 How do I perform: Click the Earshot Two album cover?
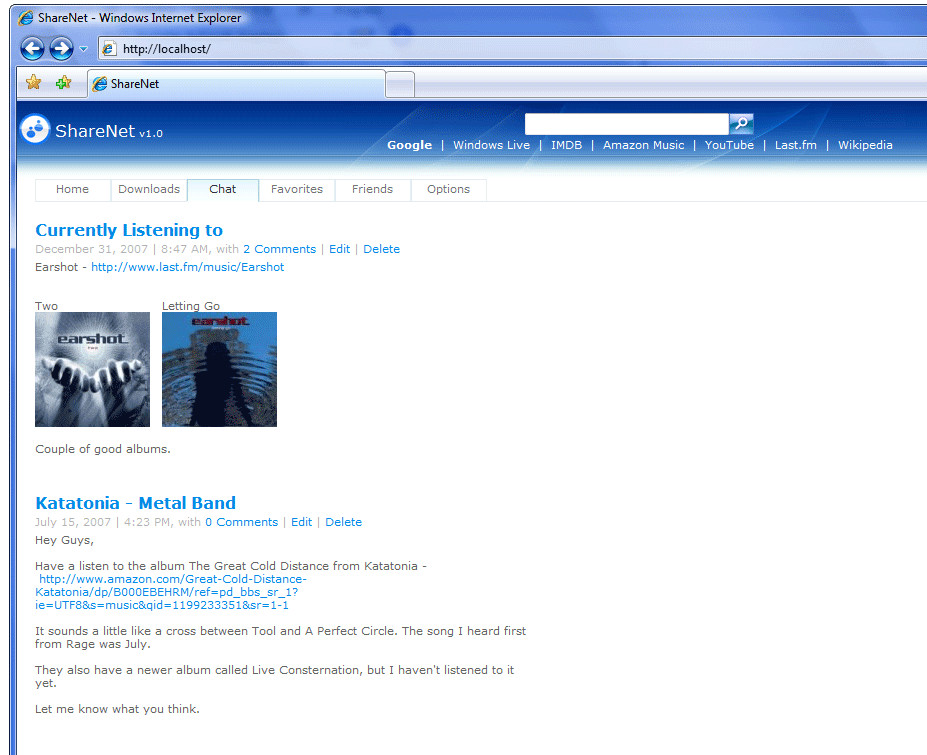coord(92,370)
